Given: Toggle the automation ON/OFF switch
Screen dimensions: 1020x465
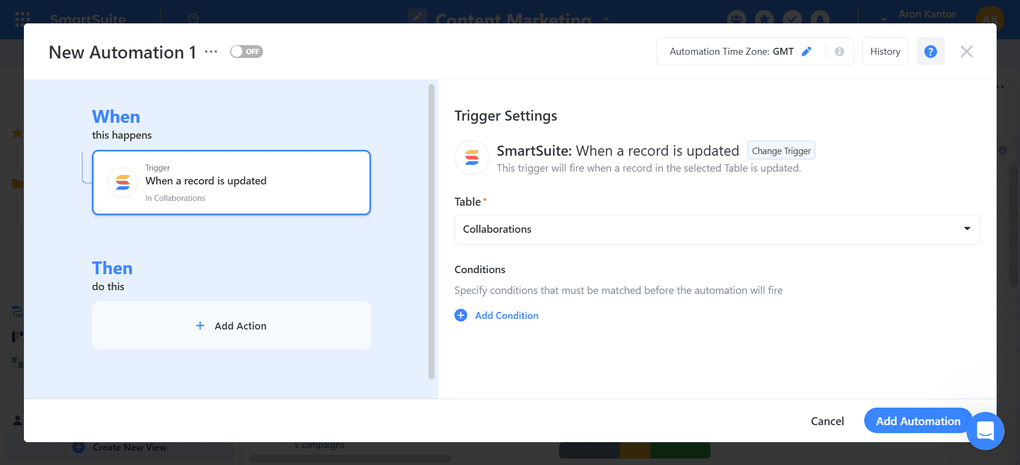Looking at the screenshot, I should point(247,51).
